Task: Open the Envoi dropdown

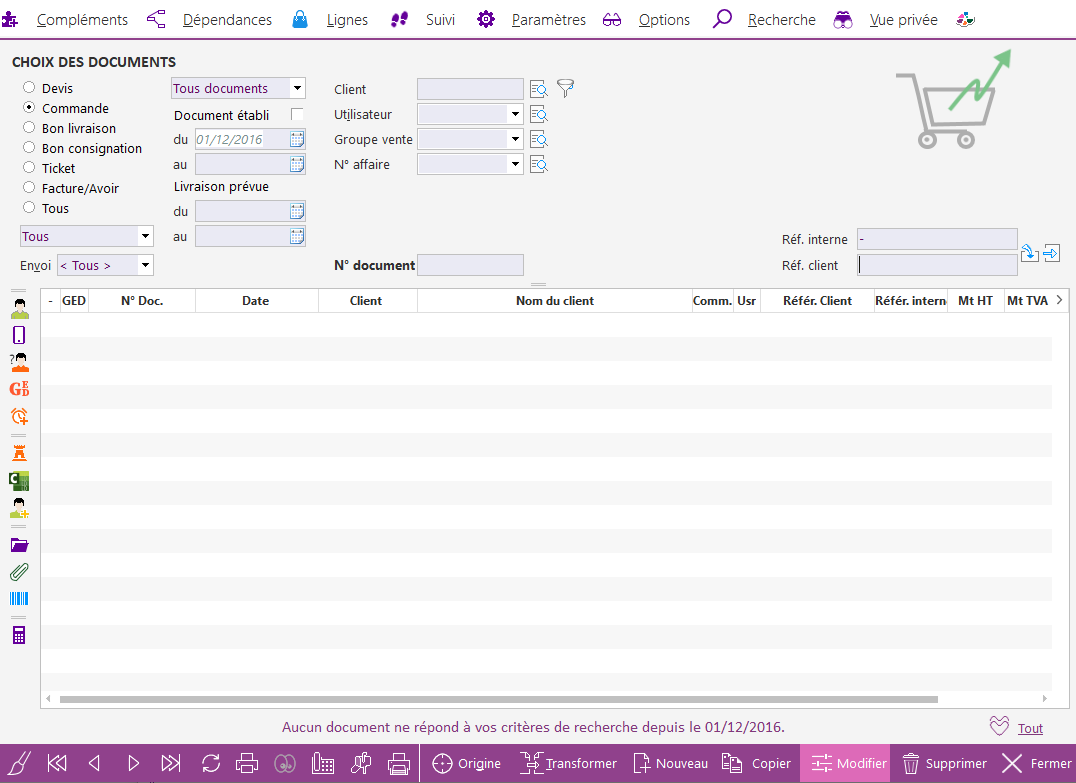Action: point(145,265)
